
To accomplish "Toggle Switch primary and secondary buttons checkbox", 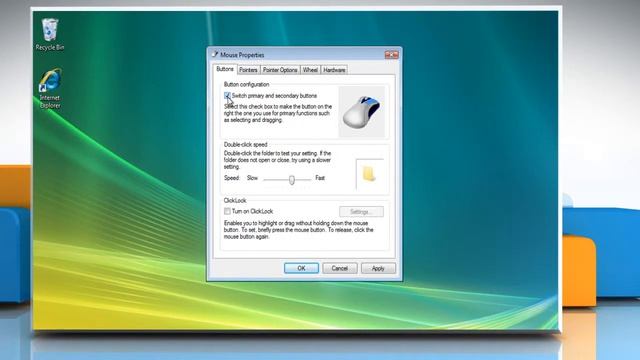I will (227, 96).
